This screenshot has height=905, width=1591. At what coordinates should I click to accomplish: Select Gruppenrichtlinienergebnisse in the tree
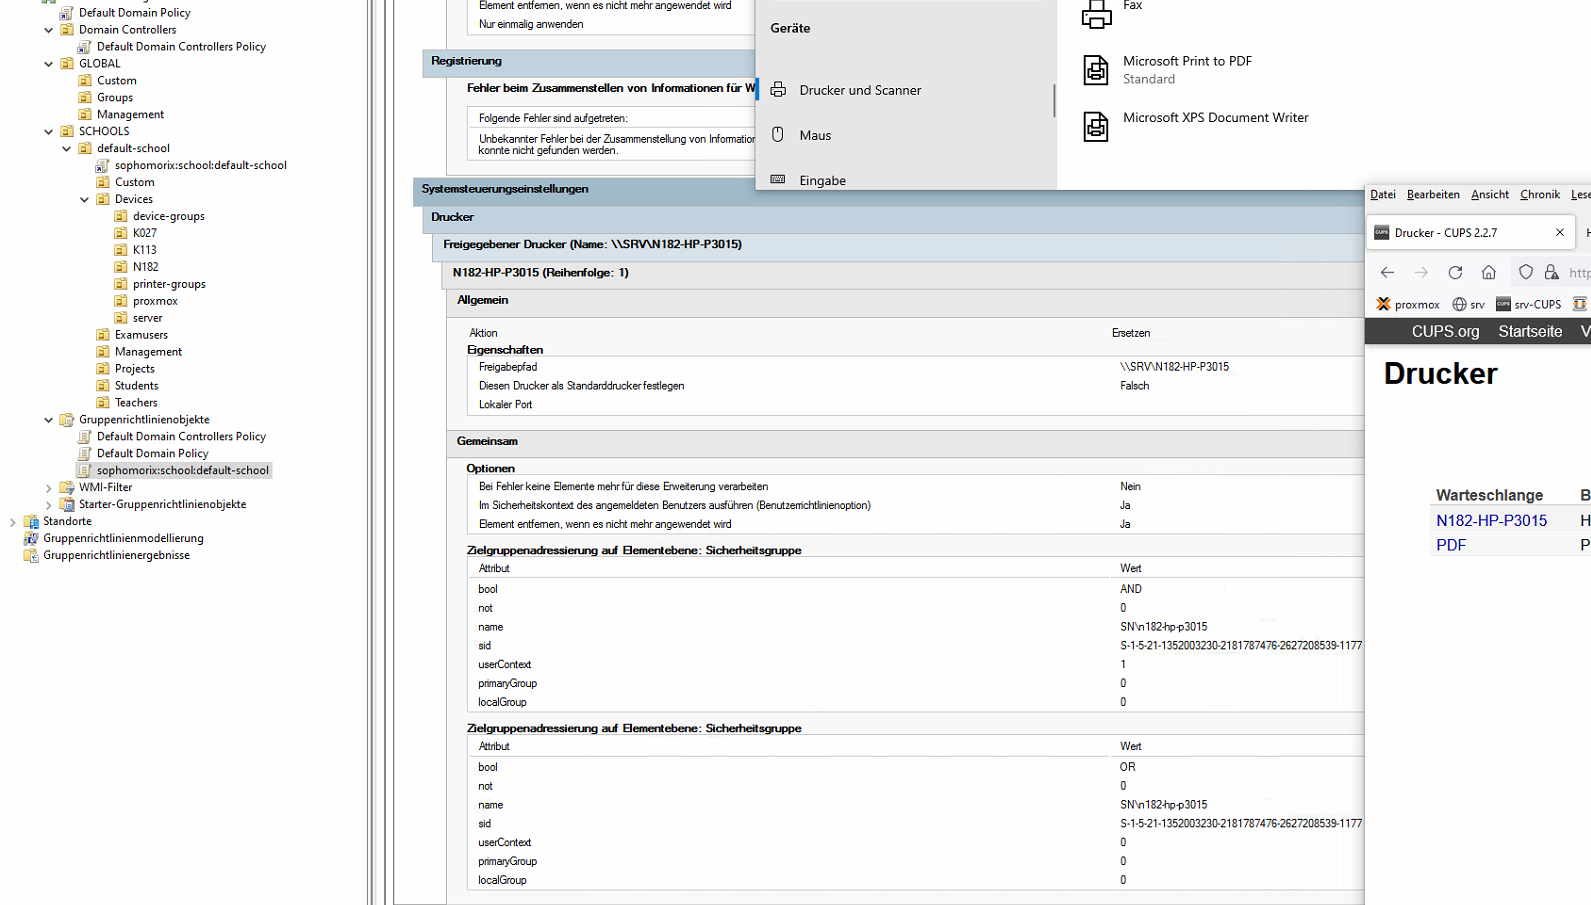[x=116, y=555]
